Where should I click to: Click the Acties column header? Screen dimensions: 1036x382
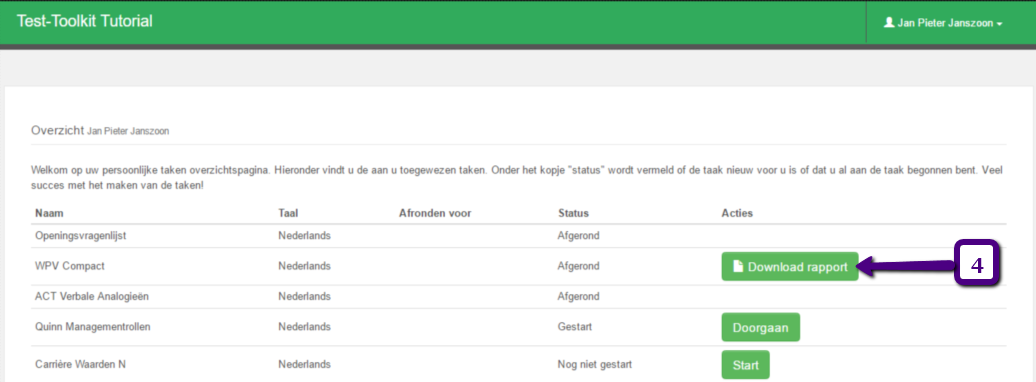737,213
